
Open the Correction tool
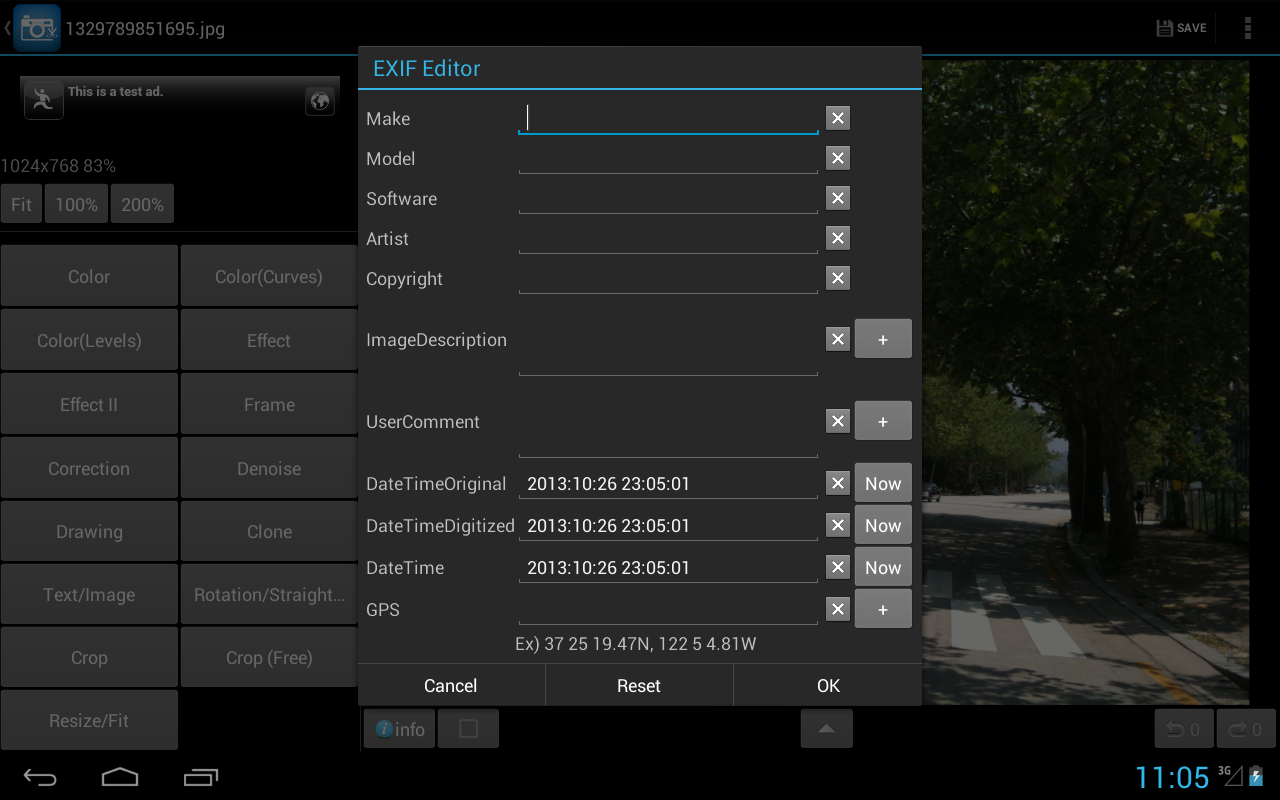[89, 468]
